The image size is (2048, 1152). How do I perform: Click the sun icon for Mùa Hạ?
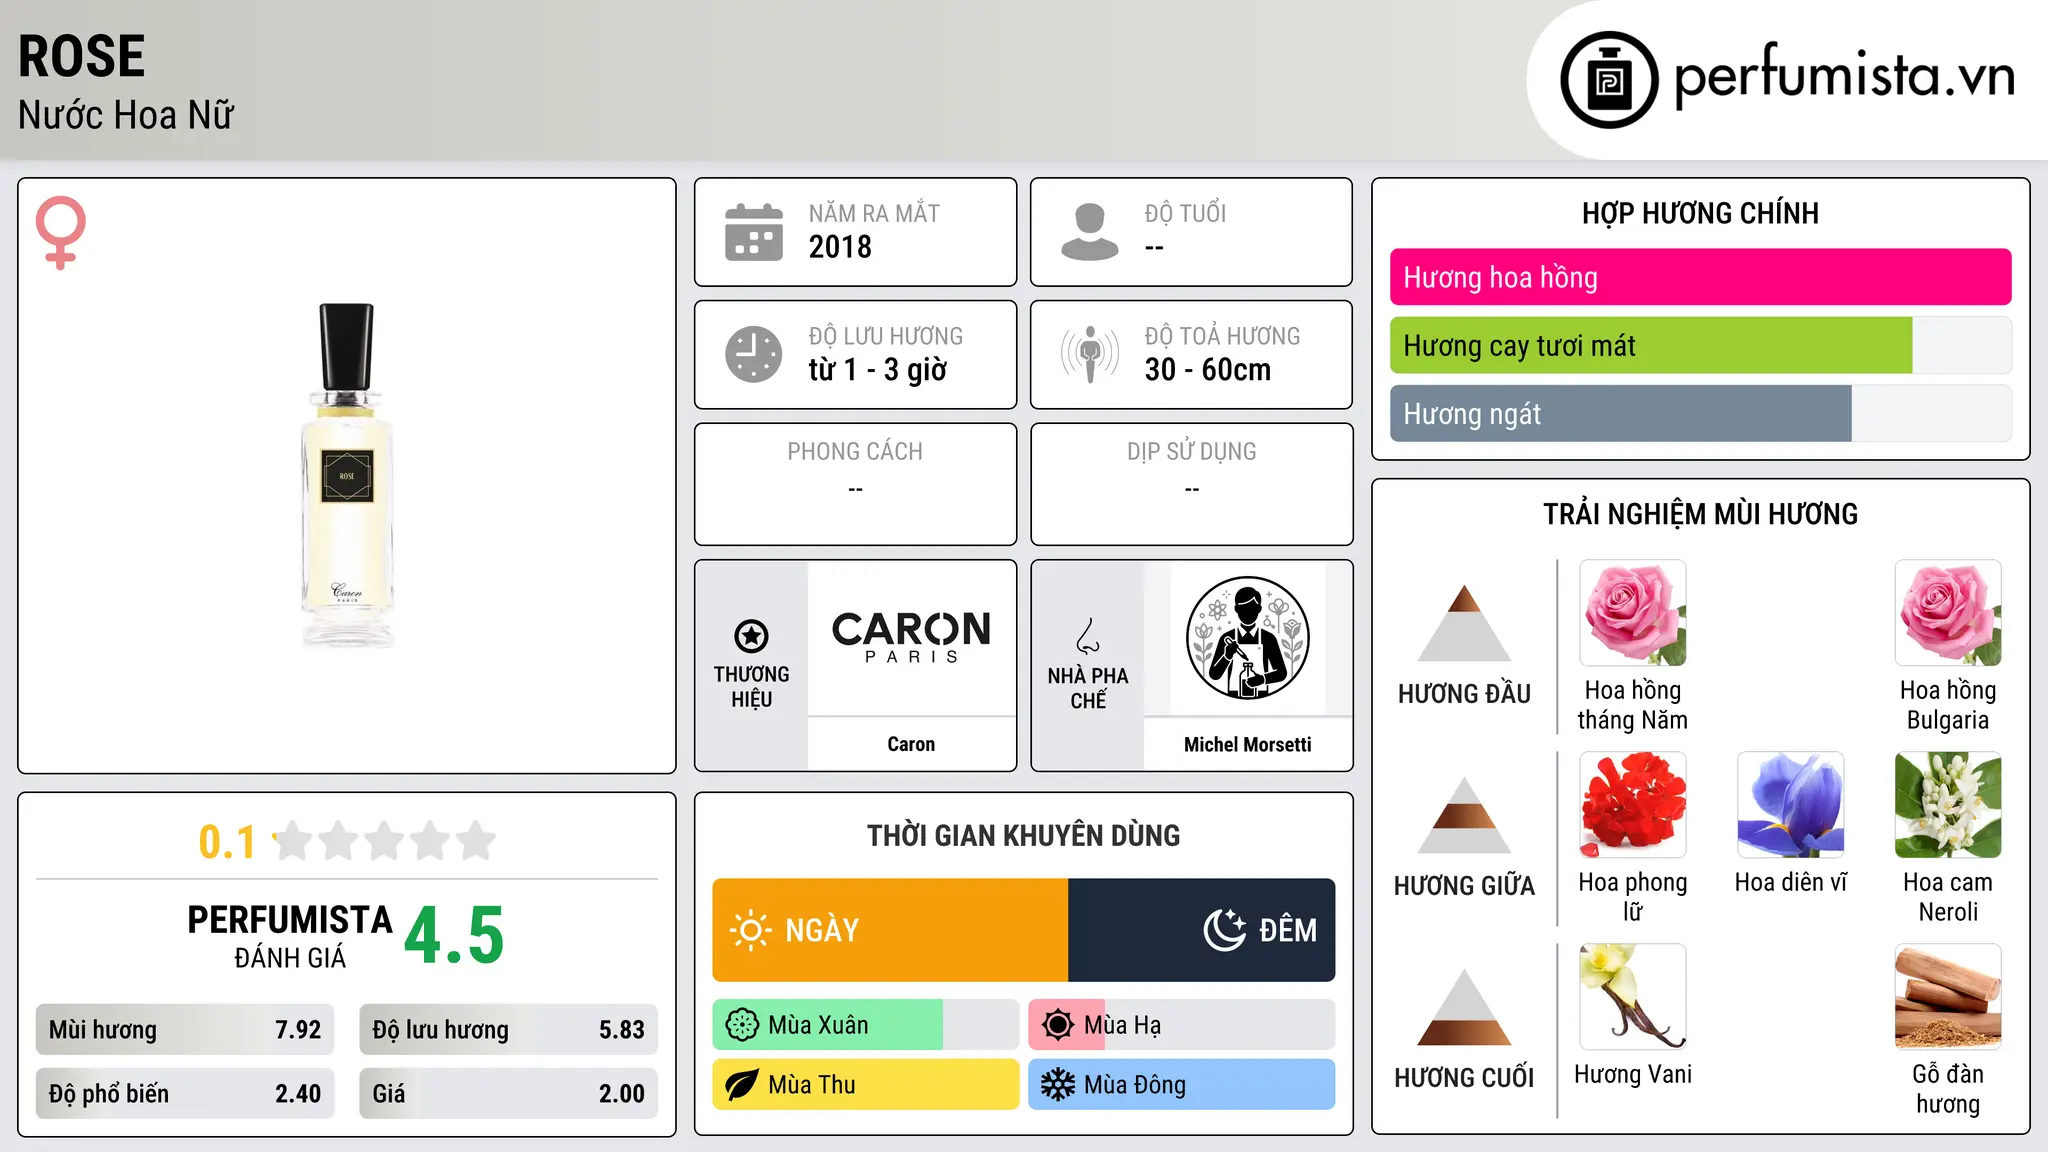pos(1058,1025)
